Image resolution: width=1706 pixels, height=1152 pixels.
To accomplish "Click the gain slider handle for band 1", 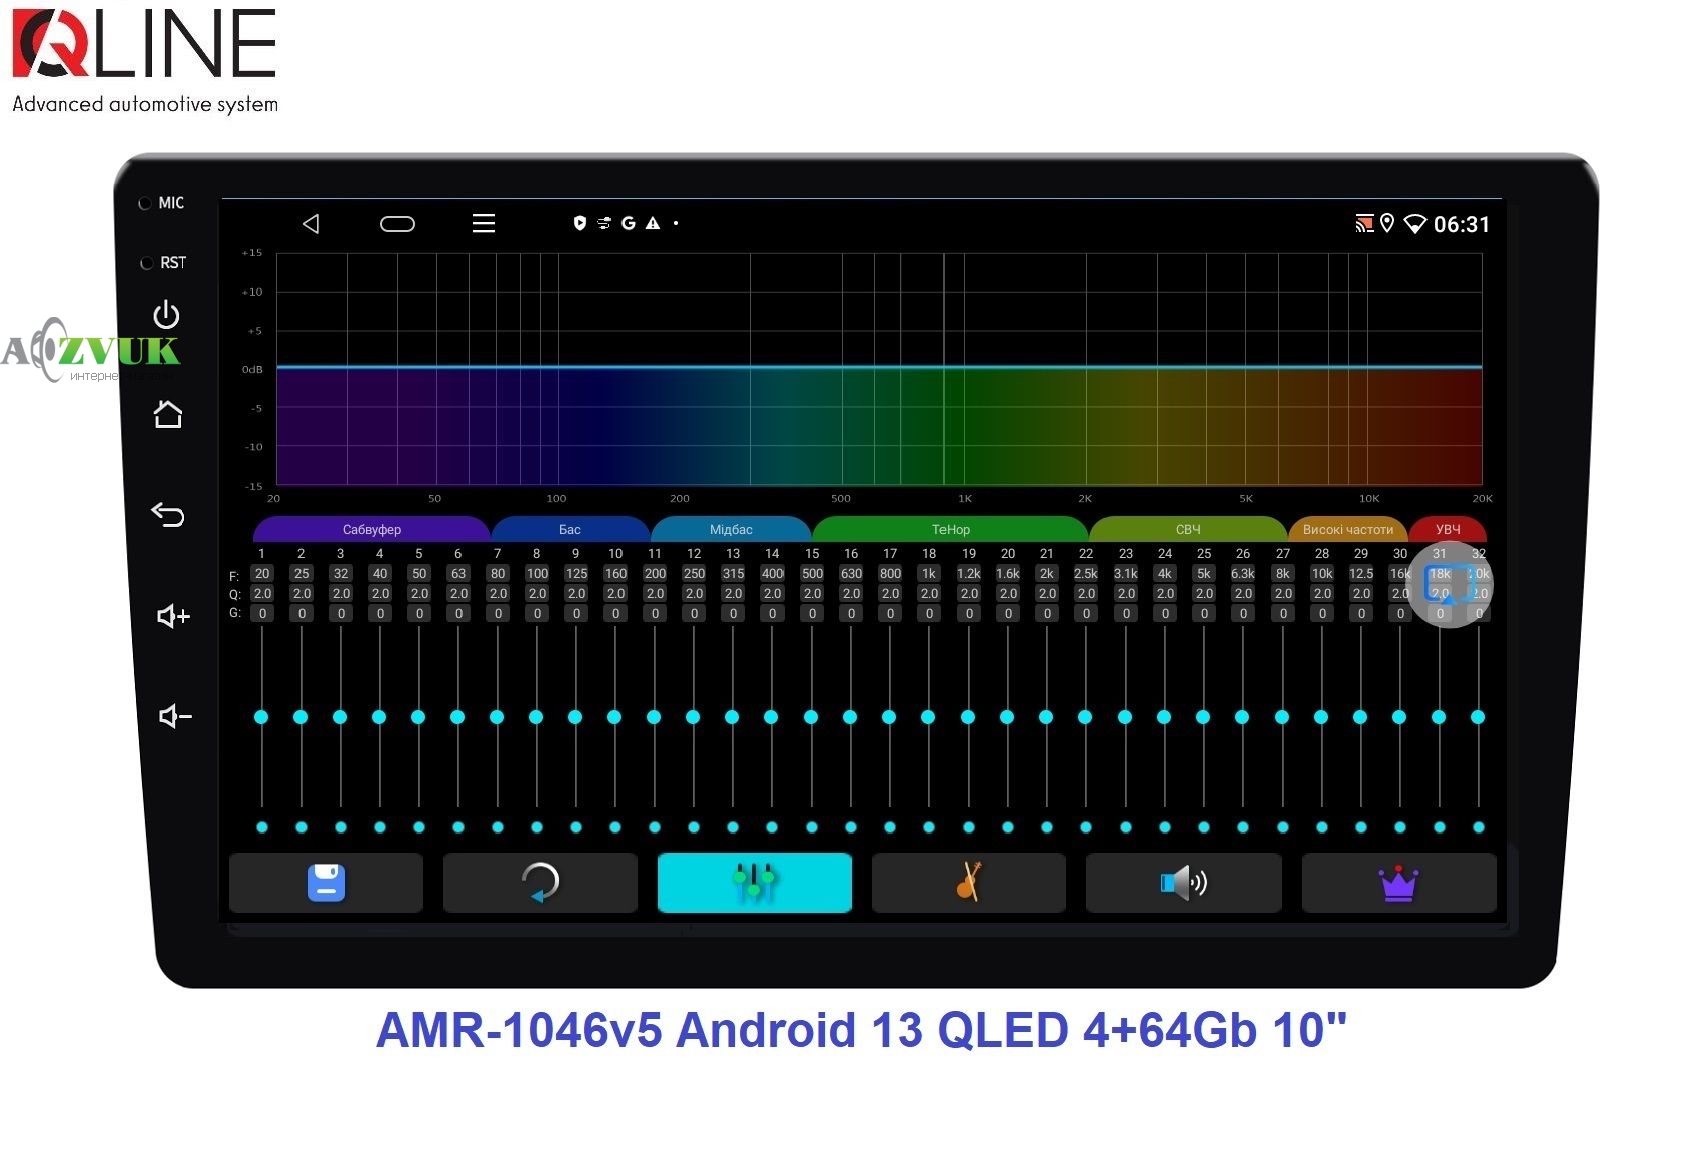I will pyautogui.click(x=261, y=716).
